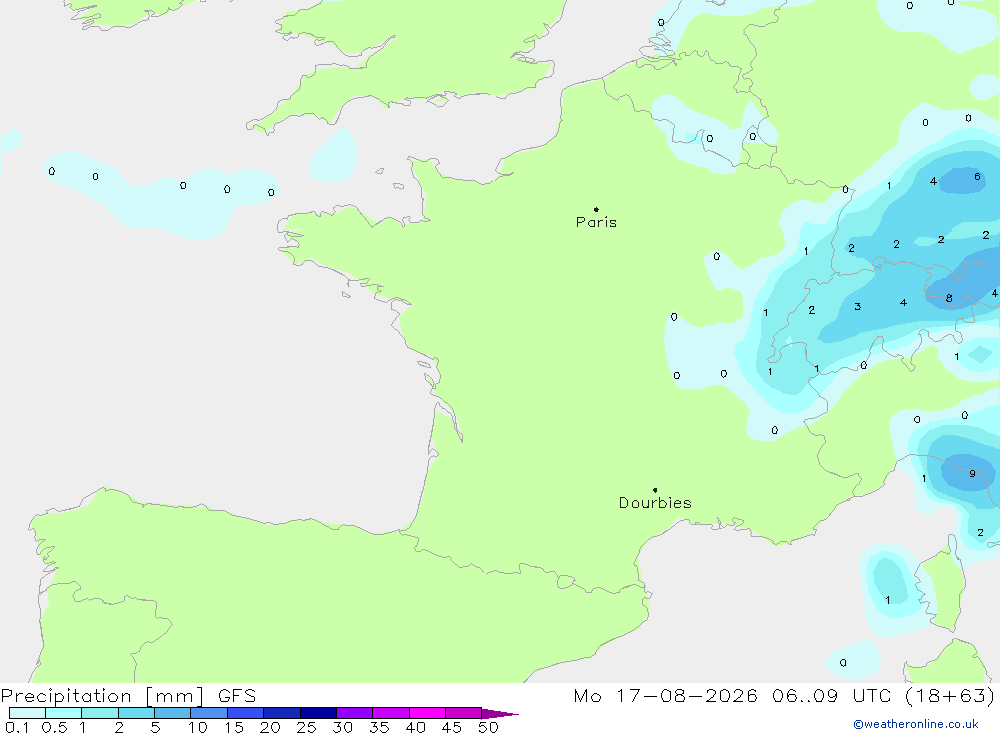
Task: Click the purple arrow end of legend
Action: (500, 713)
